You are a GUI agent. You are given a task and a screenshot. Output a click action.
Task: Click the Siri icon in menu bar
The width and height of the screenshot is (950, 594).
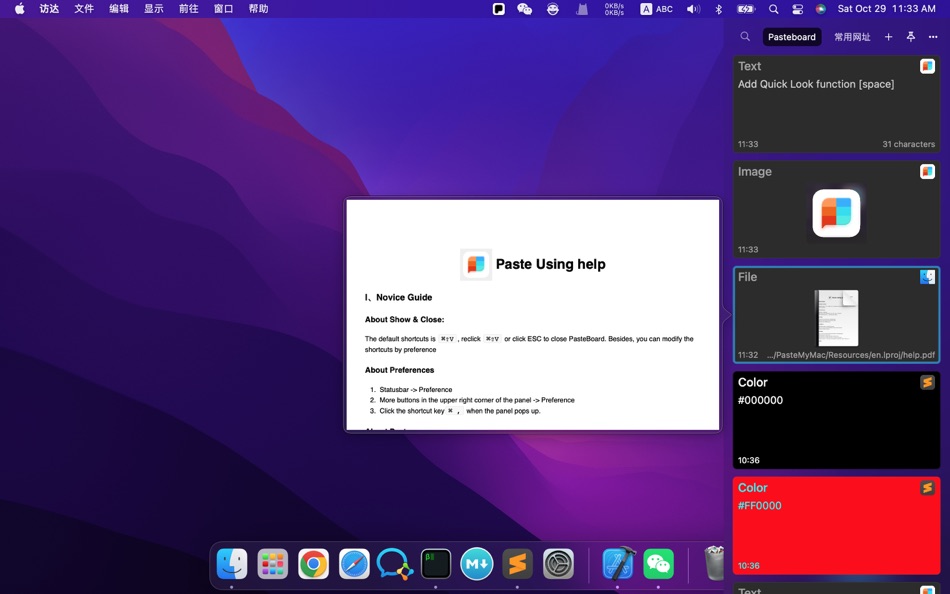820,8
